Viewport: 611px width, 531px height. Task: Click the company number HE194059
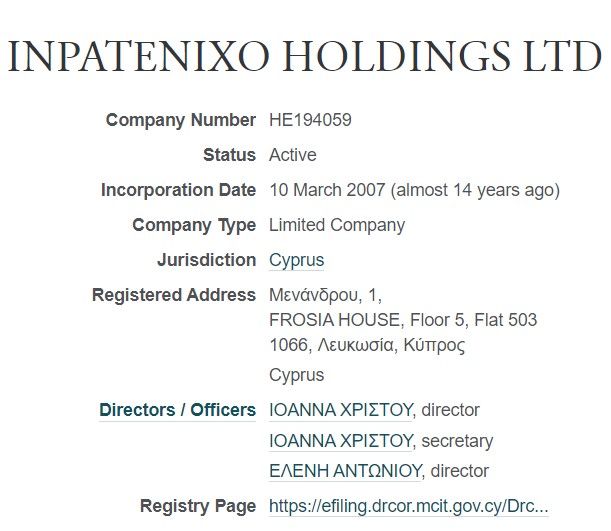pos(311,120)
